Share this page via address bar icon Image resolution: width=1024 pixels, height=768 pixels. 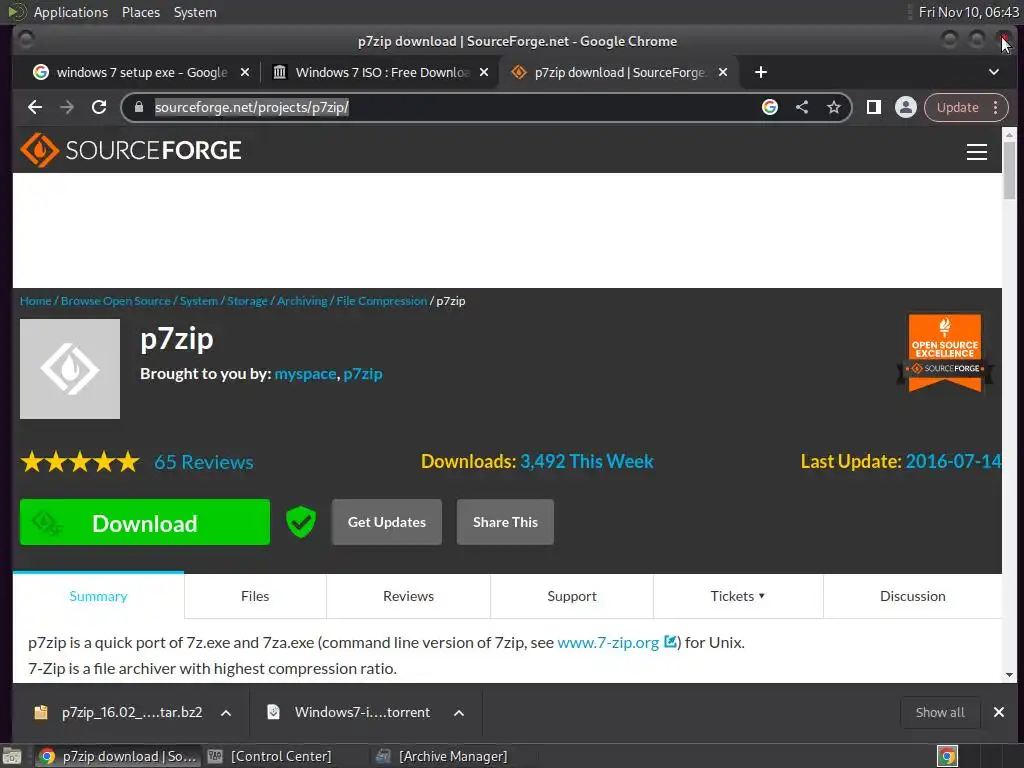coord(802,107)
